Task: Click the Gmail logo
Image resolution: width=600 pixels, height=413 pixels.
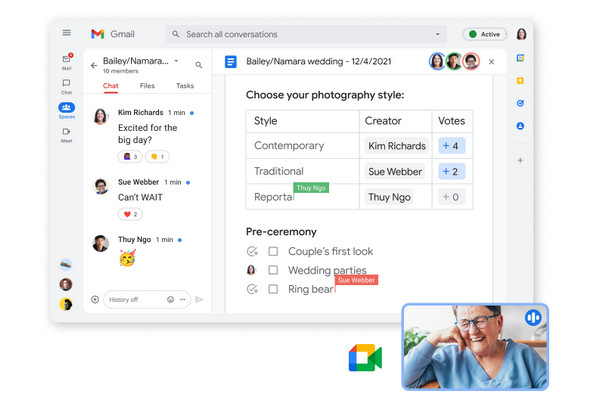Action: [98, 34]
